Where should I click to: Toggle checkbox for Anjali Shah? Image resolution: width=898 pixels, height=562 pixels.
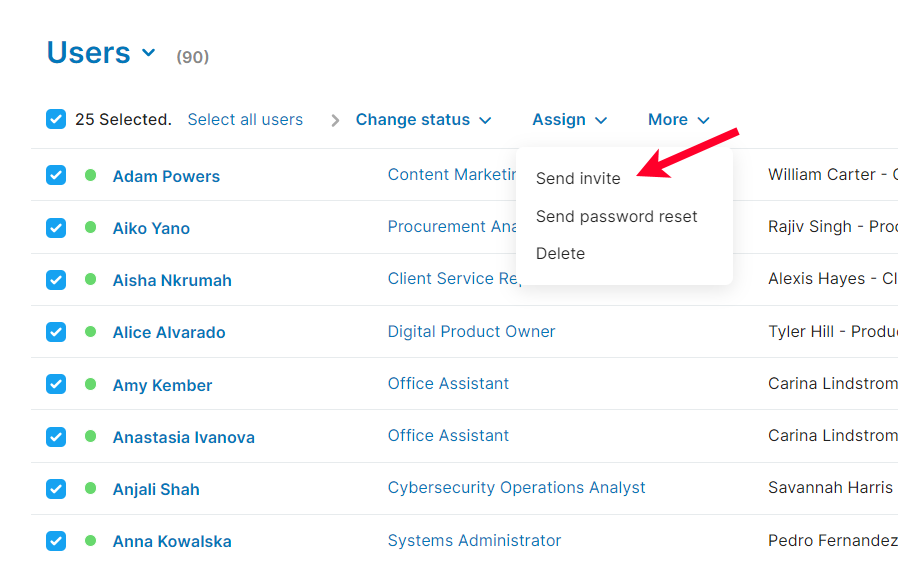[x=56, y=489]
